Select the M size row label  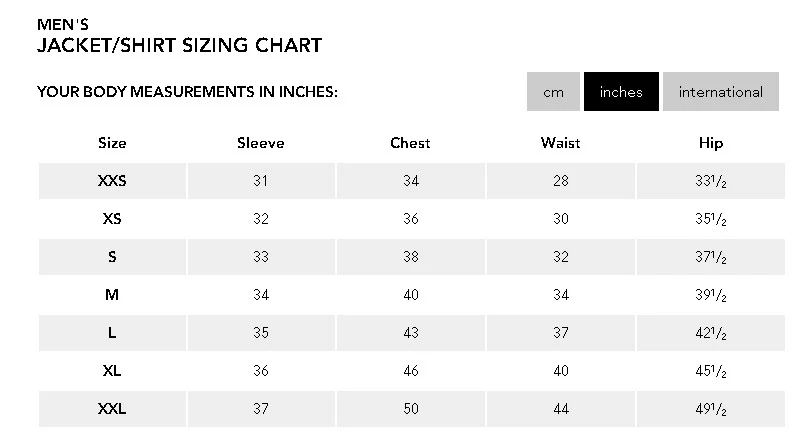click(112, 295)
